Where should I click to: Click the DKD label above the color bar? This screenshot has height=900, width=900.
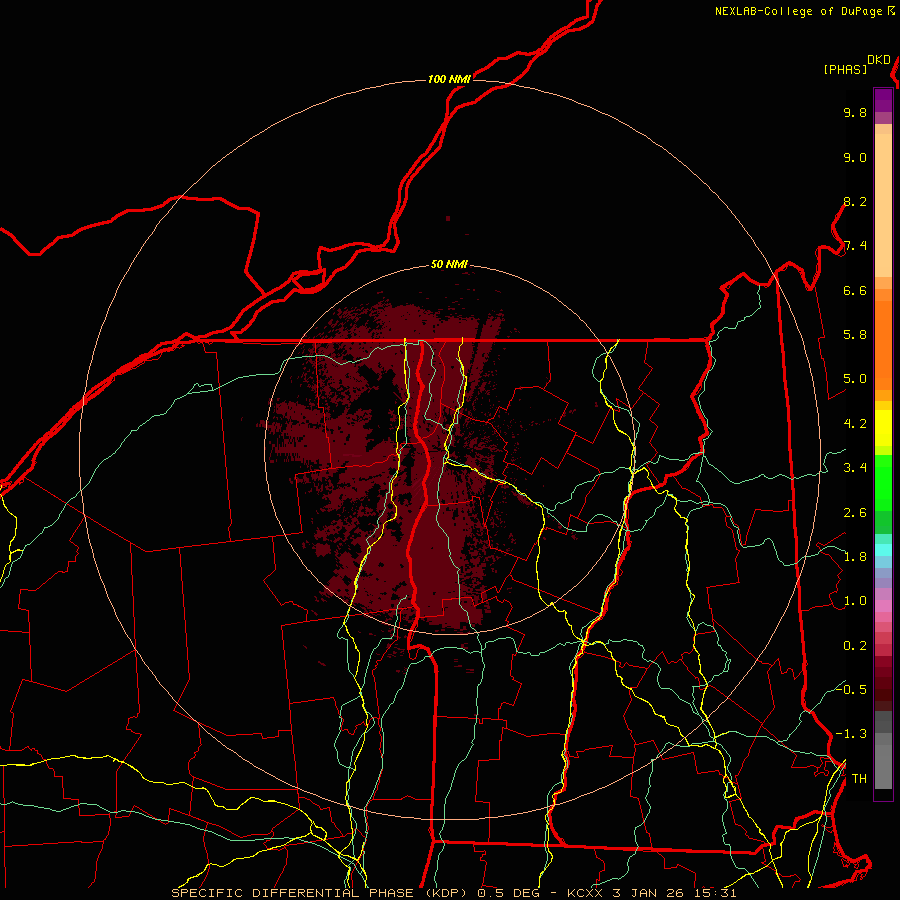(879, 60)
